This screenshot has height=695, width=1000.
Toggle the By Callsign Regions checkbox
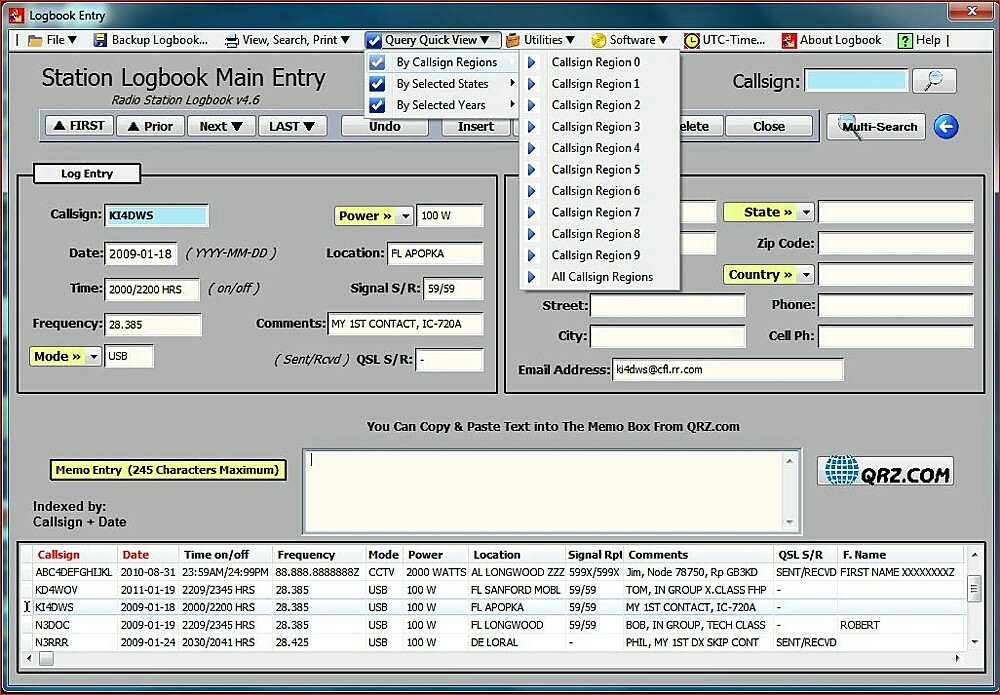(376, 61)
